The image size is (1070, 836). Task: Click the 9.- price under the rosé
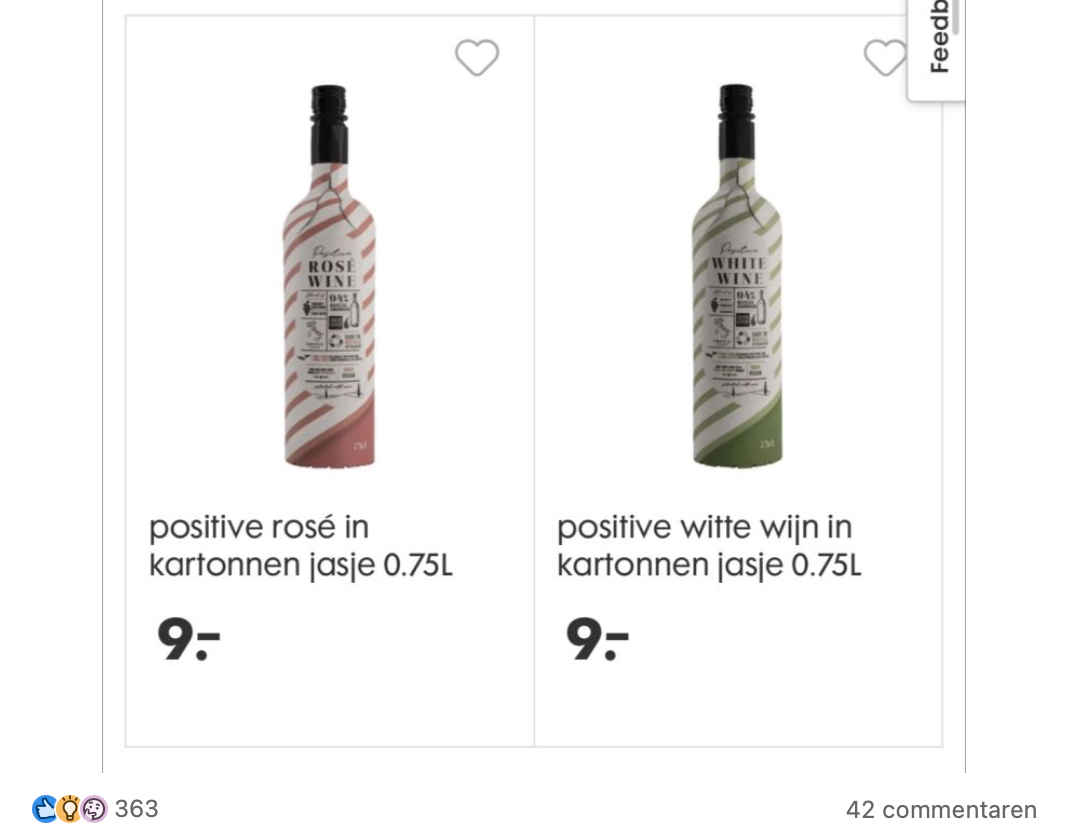click(x=188, y=640)
